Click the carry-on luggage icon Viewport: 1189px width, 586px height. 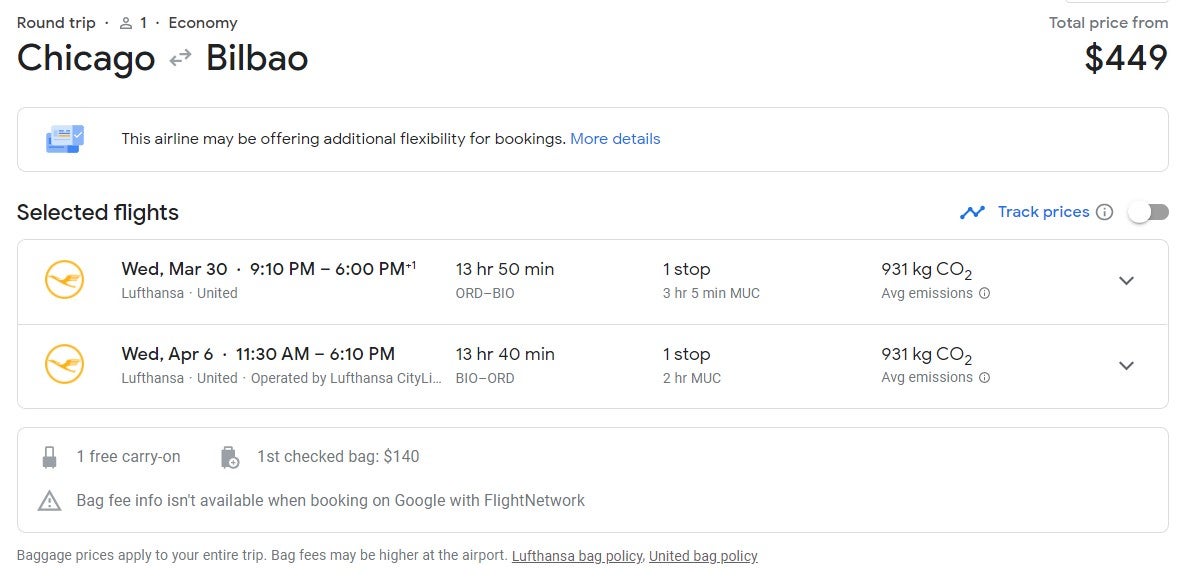click(49, 457)
